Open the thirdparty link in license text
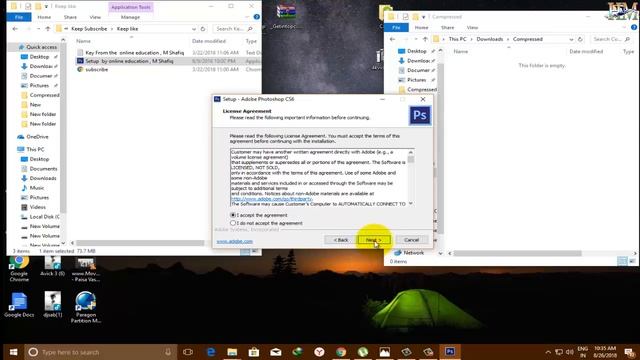Image resolution: width=640 pixels, height=360 pixels. tap(271, 199)
